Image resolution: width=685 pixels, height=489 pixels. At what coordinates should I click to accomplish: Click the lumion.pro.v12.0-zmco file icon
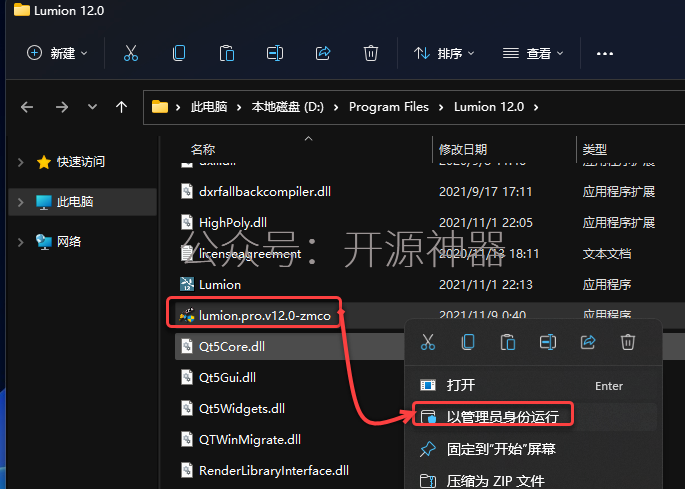tap(187, 315)
